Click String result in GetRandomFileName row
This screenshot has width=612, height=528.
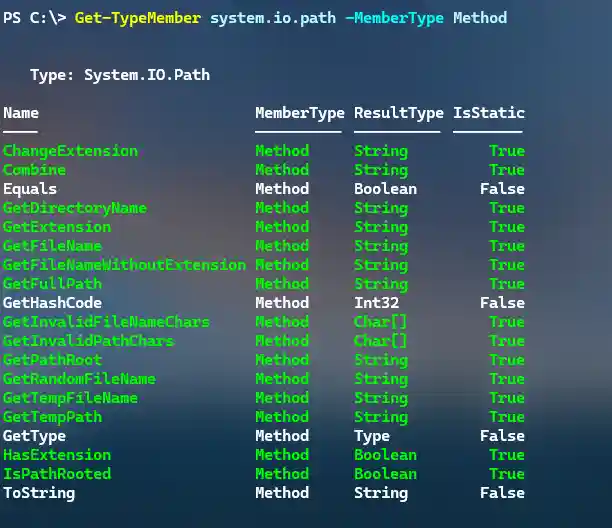pos(381,379)
